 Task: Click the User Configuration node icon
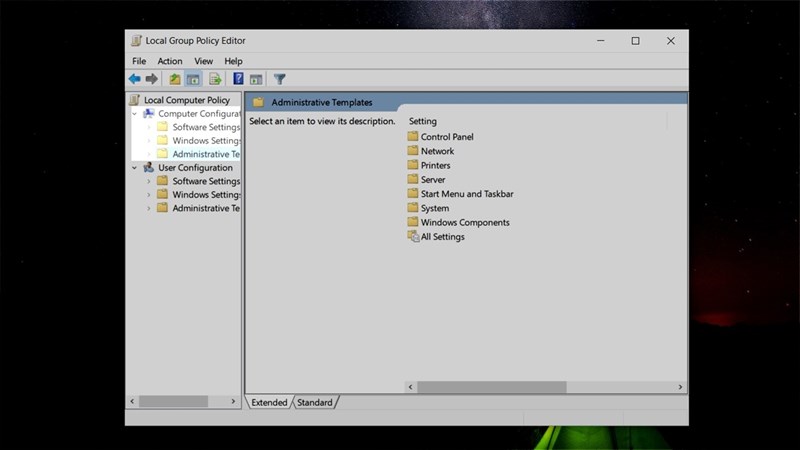[148, 167]
